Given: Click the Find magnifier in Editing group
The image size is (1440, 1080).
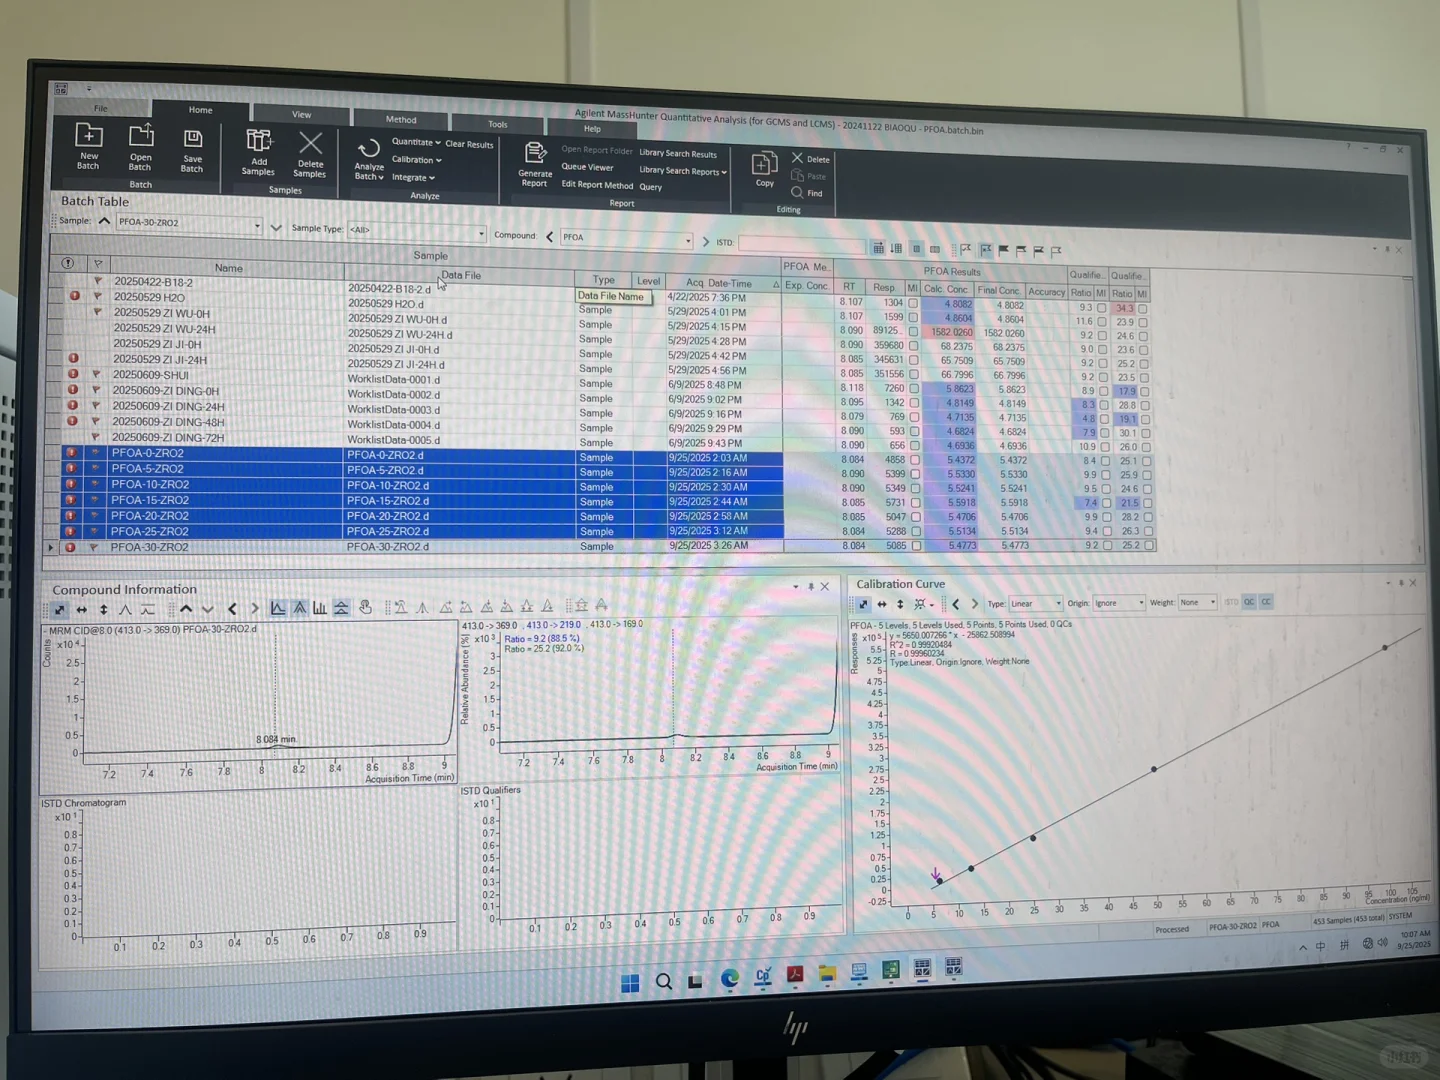Looking at the screenshot, I should [797, 193].
